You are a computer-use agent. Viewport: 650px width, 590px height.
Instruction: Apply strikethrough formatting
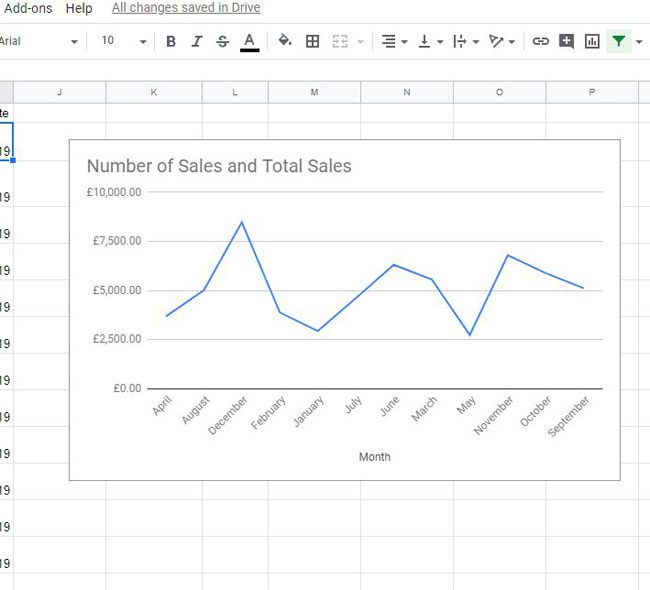pyautogui.click(x=223, y=41)
